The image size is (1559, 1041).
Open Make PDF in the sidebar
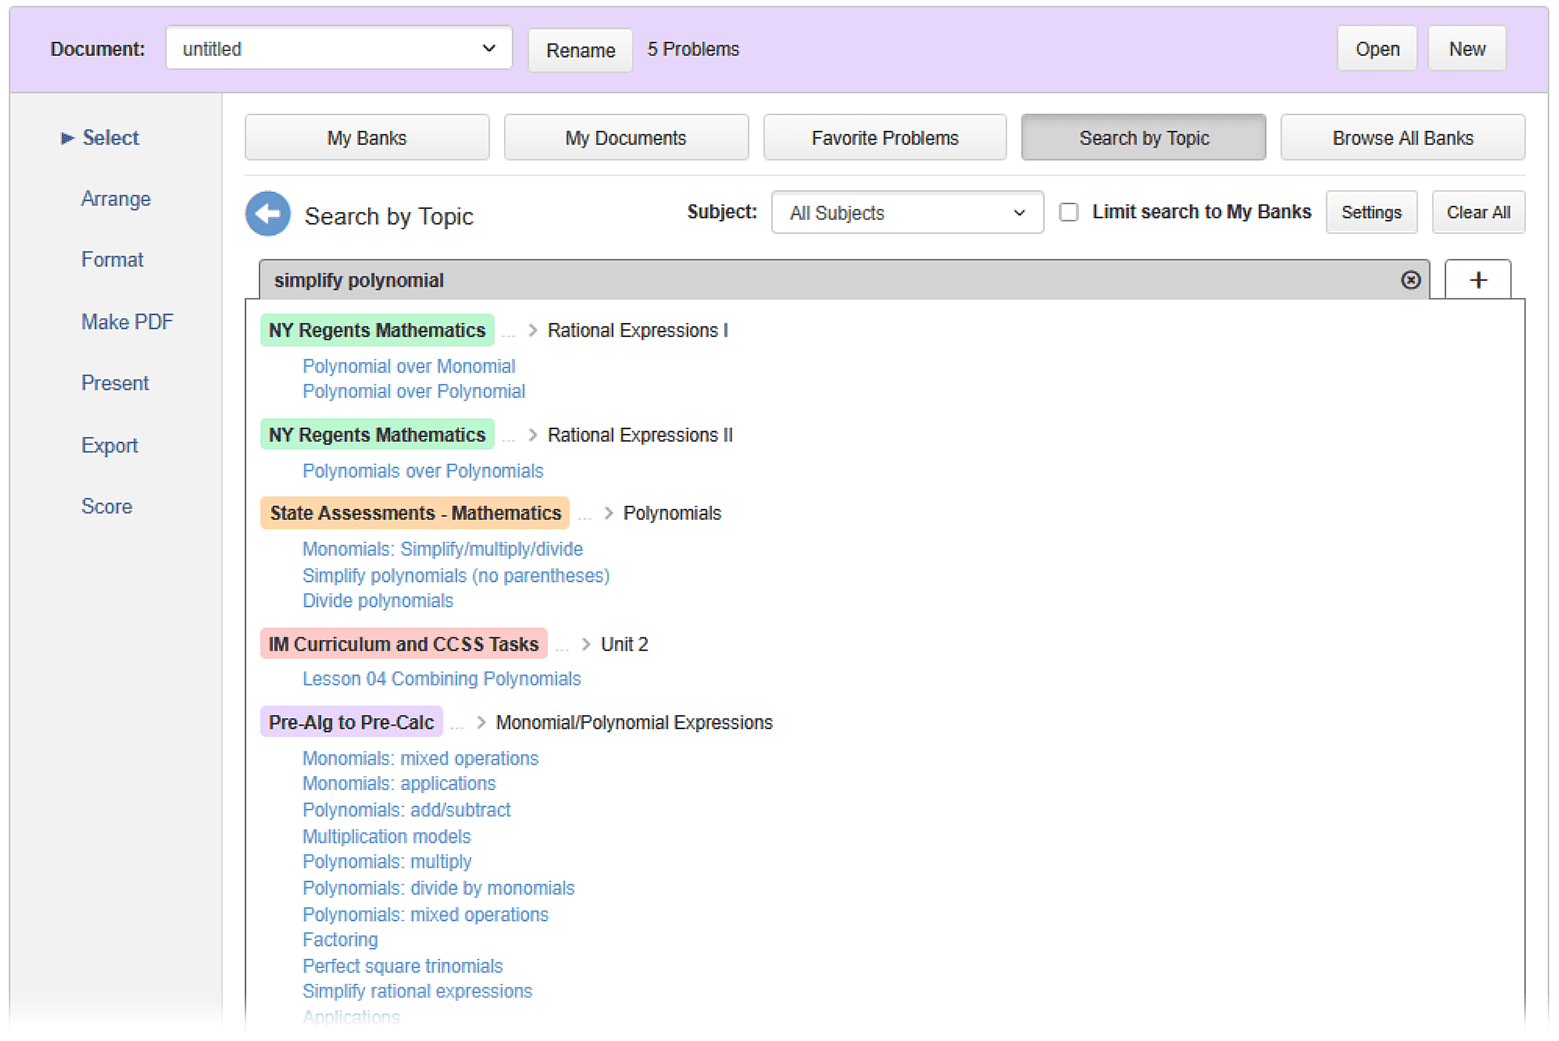(127, 321)
